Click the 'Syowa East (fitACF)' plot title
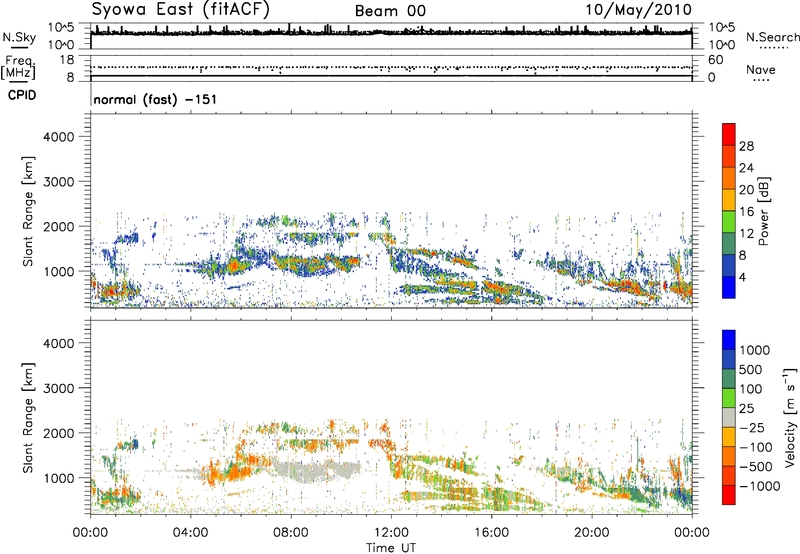This screenshot has height=554, width=800. coord(180,9)
